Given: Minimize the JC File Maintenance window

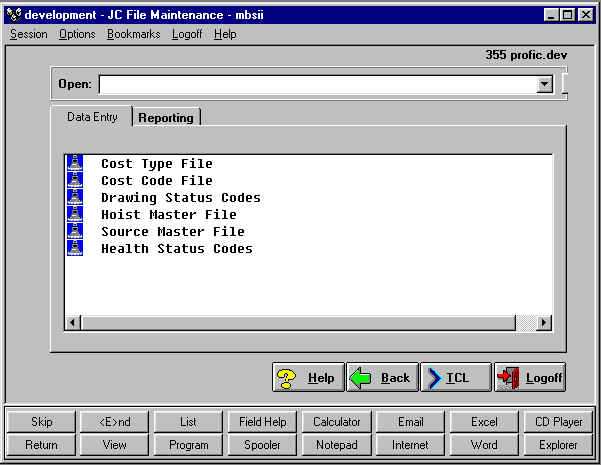Looking at the screenshot, I should 551,15.
